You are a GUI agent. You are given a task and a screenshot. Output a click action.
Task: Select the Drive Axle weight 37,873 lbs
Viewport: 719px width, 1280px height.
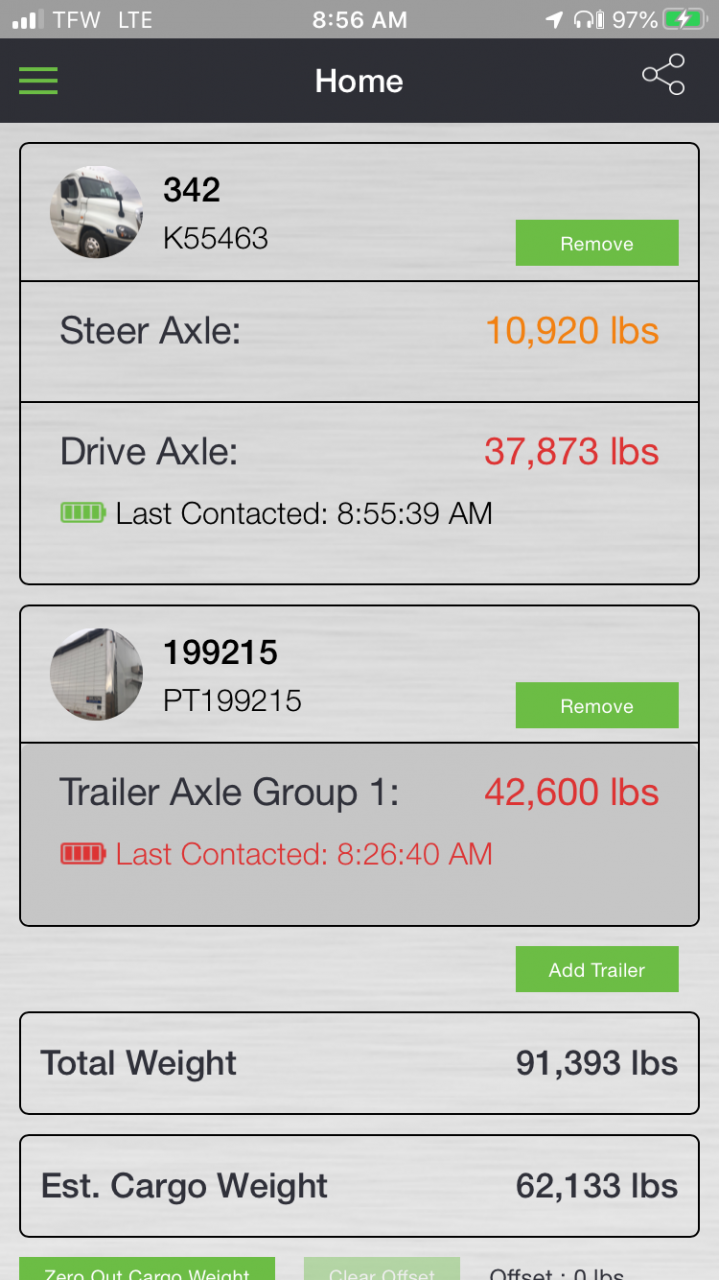(572, 452)
